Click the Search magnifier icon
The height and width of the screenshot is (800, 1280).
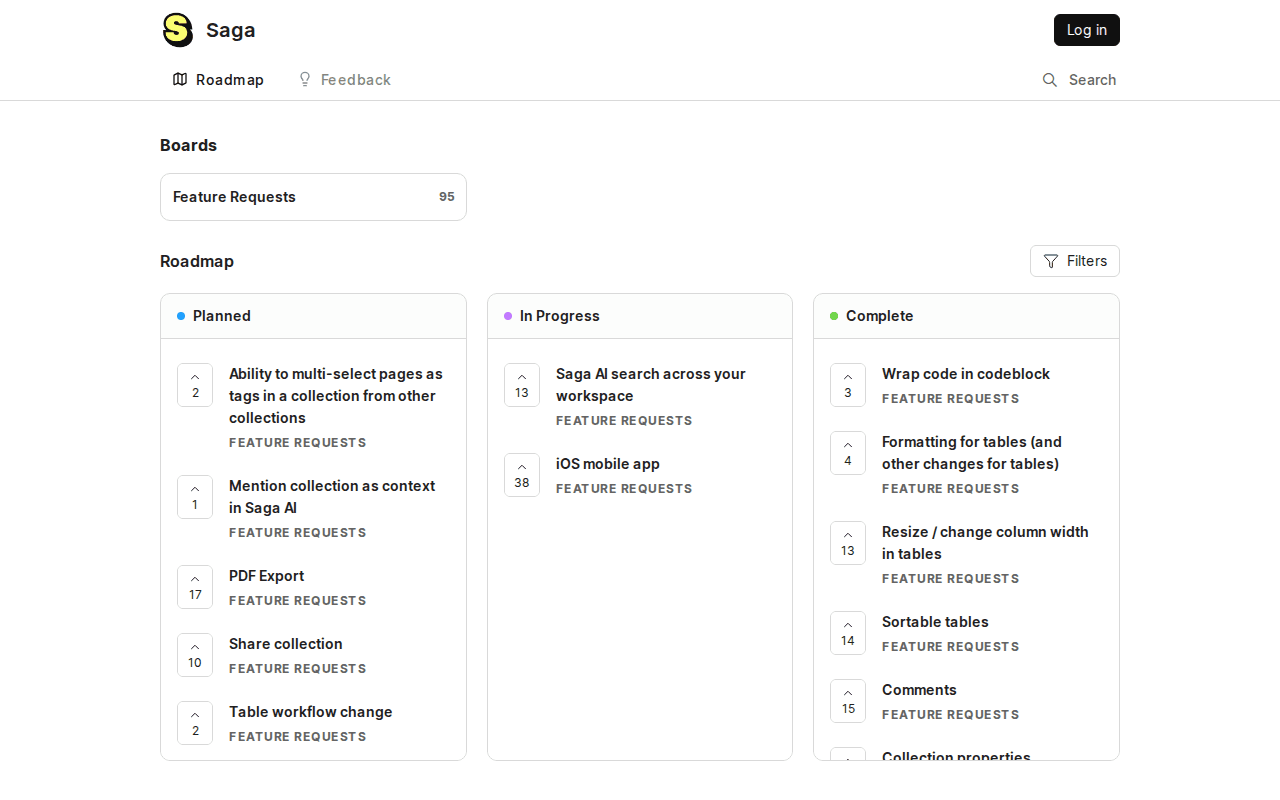(x=1050, y=80)
